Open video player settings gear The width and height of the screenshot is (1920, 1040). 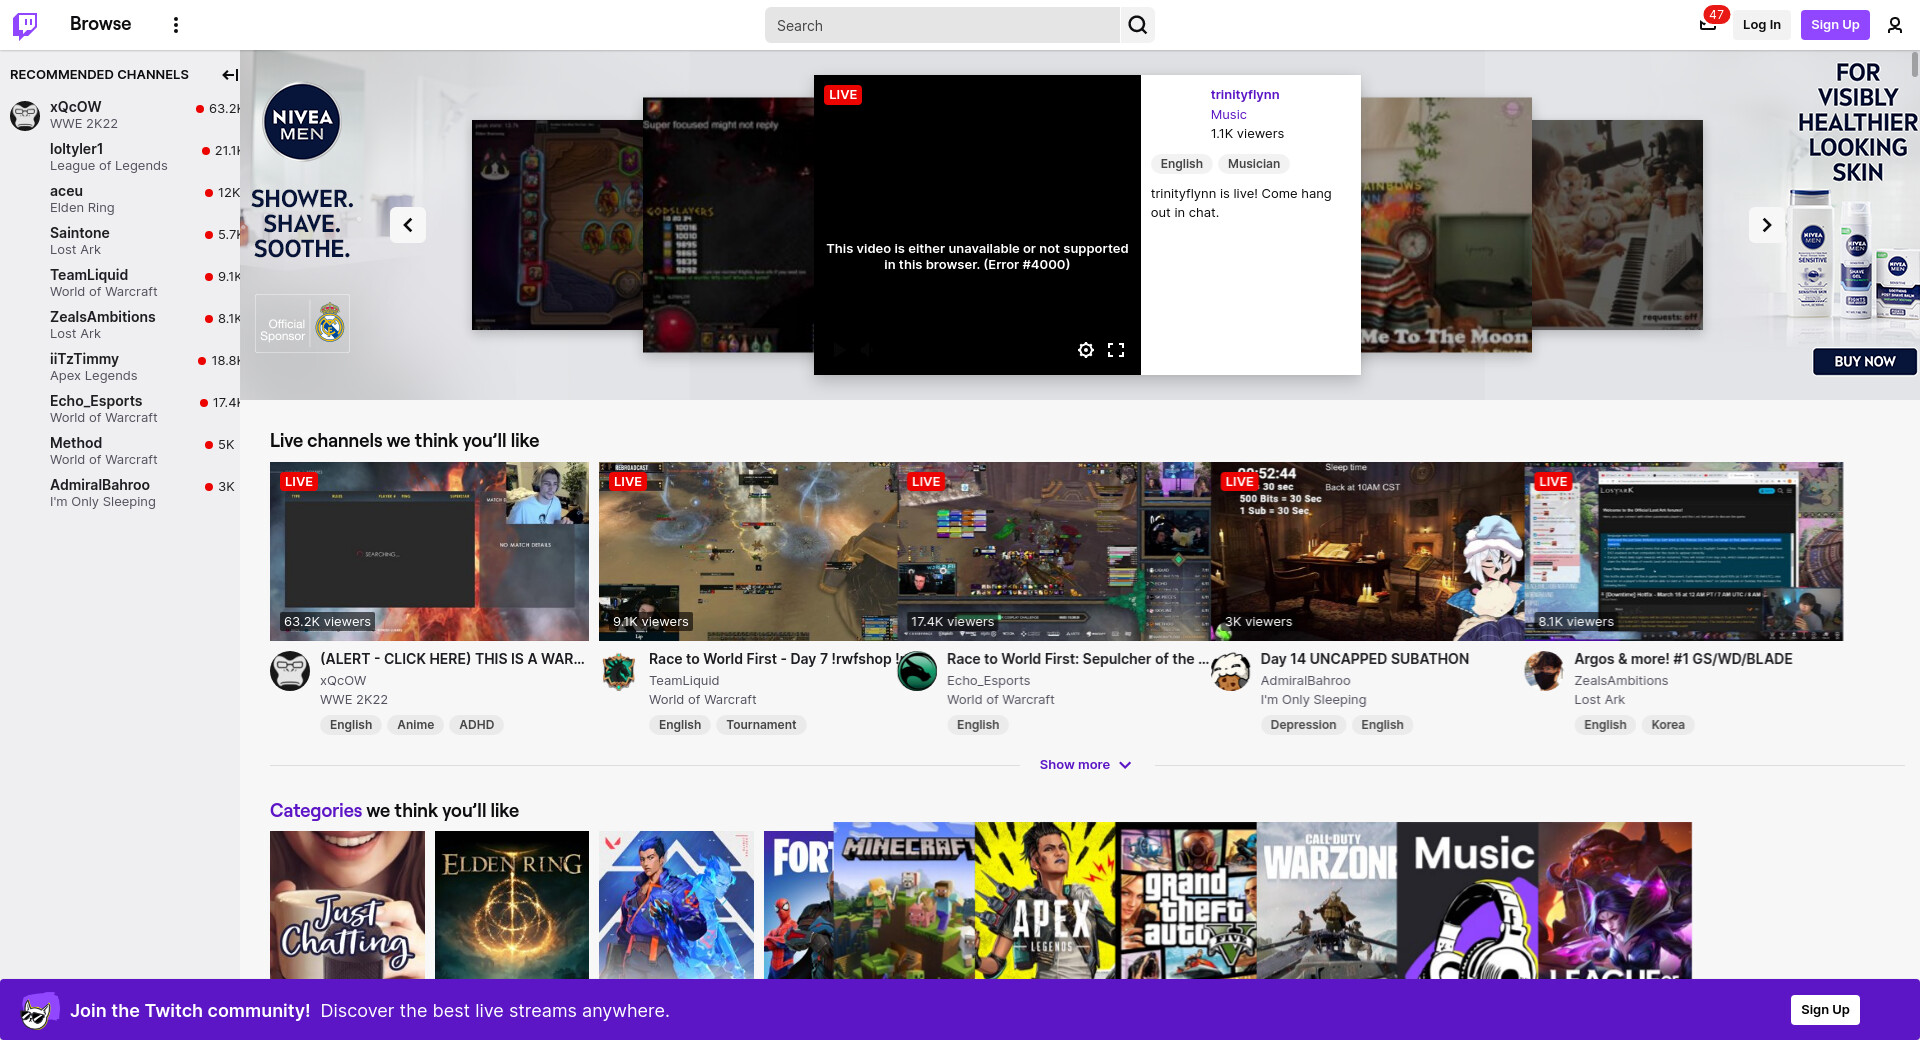coord(1085,350)
